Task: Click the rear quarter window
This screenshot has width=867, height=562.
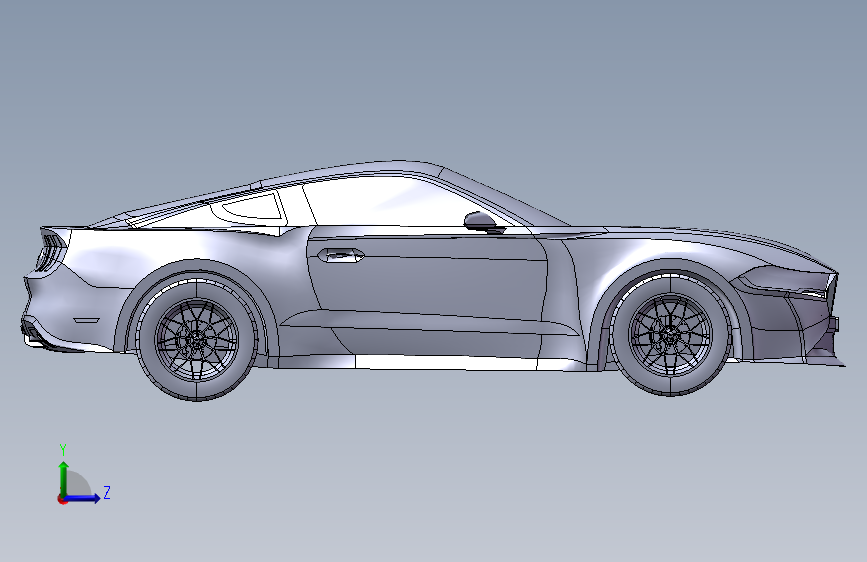Action: tap(254, 206)
